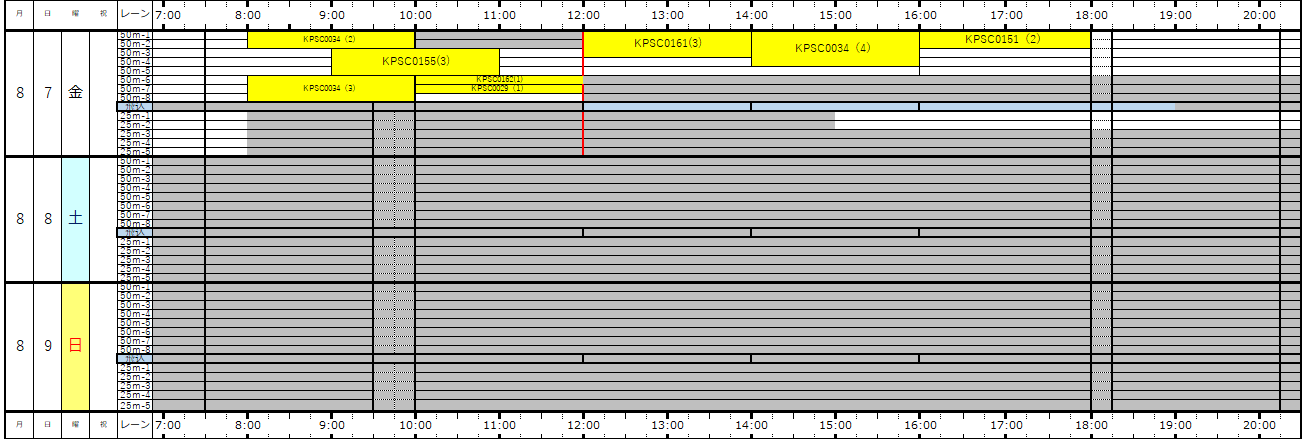Click 15:00 on the top time axis

pyautogui.click(x=835, y=15)
